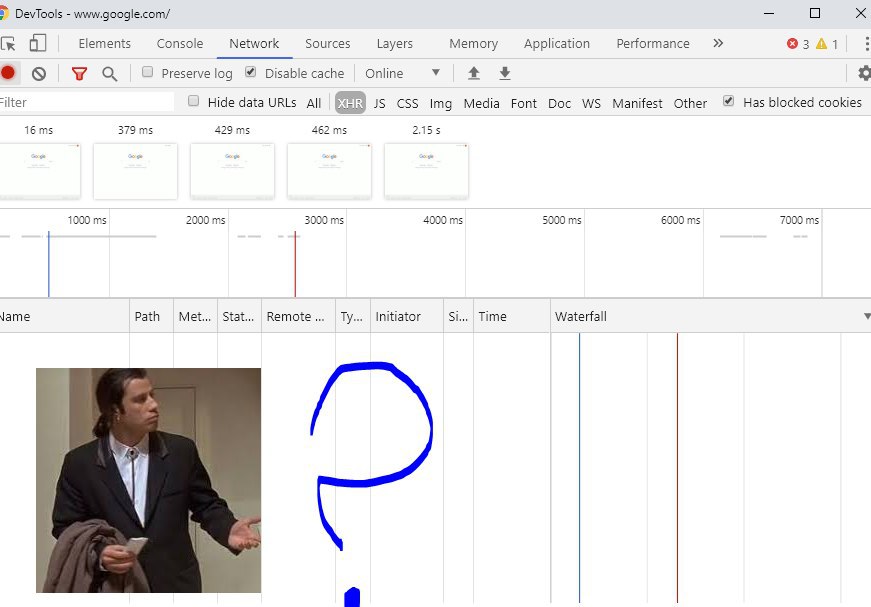Import HAR file with upload arrow
The height and width of the screenshot is (607, 871).
473,73
